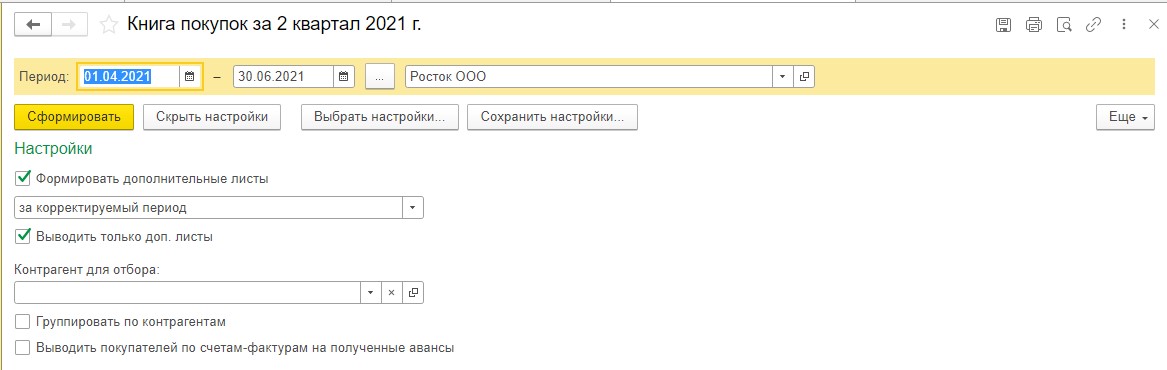The width and height of the screenshot is (1167, 370).
Task: Open the Еще menu
Action: click(1125, 117)
